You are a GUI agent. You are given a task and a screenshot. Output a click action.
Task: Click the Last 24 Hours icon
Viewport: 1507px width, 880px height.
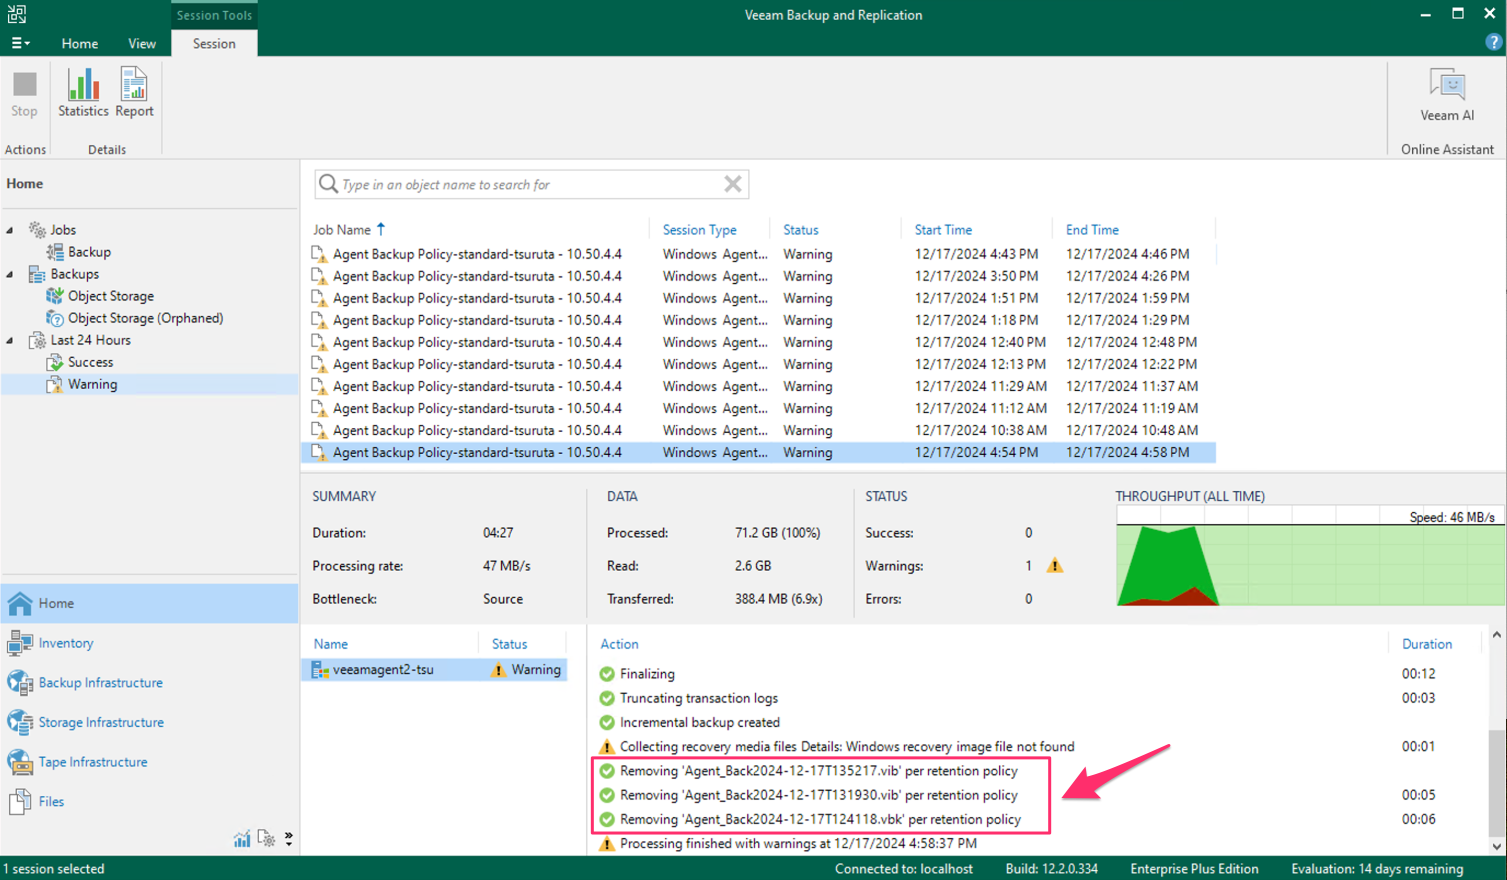coord(37,340)
